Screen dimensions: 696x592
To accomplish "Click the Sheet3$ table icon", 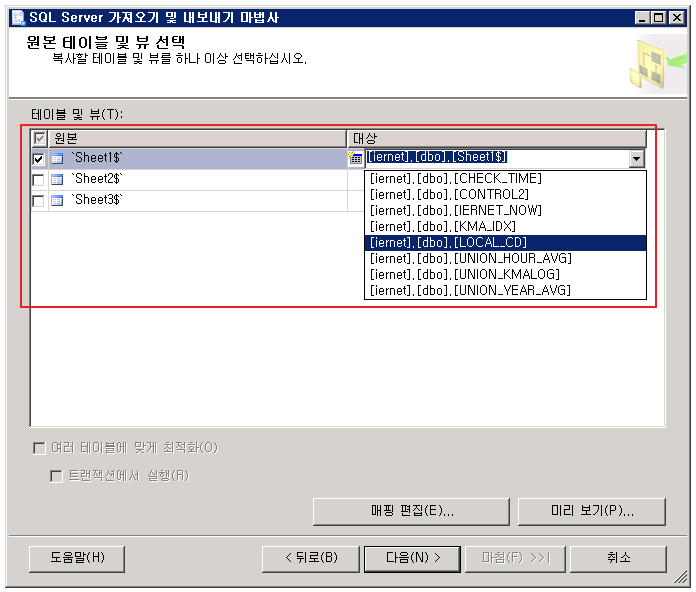I will pyautogui.click(x=57, y=201).
